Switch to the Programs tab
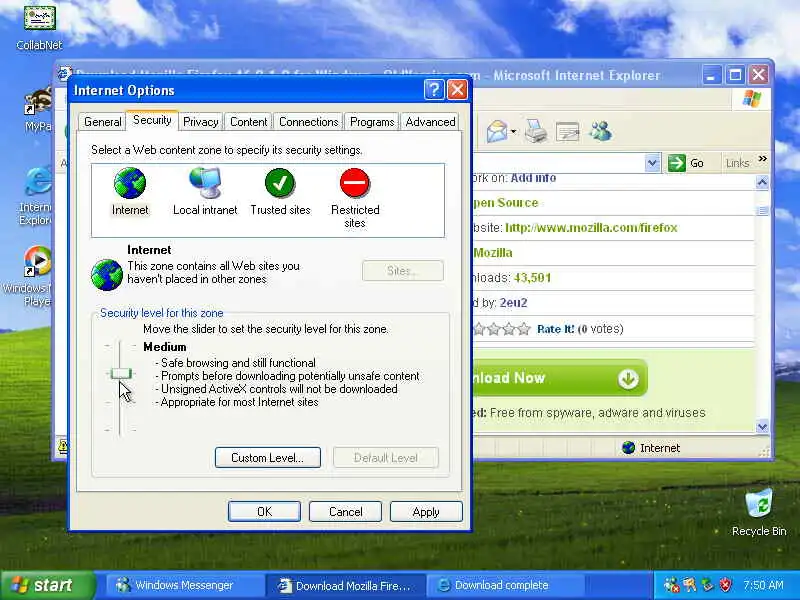This screenshot has width=800, height=600. (372, 122)
